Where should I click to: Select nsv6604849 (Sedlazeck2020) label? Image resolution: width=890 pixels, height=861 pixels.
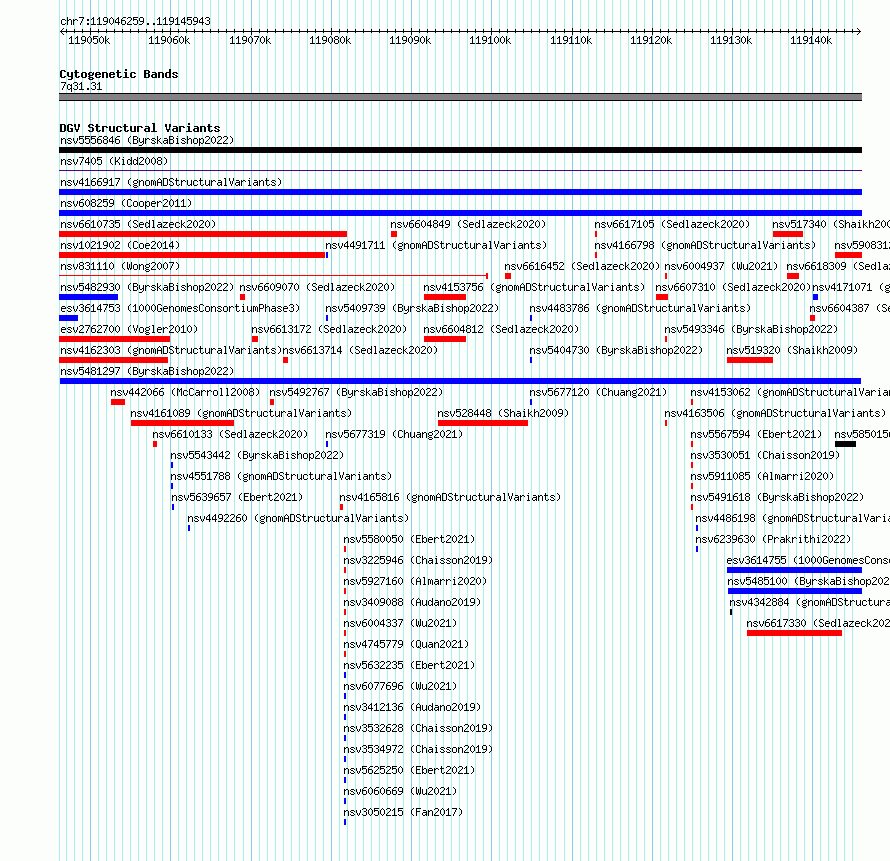[468, 224]
